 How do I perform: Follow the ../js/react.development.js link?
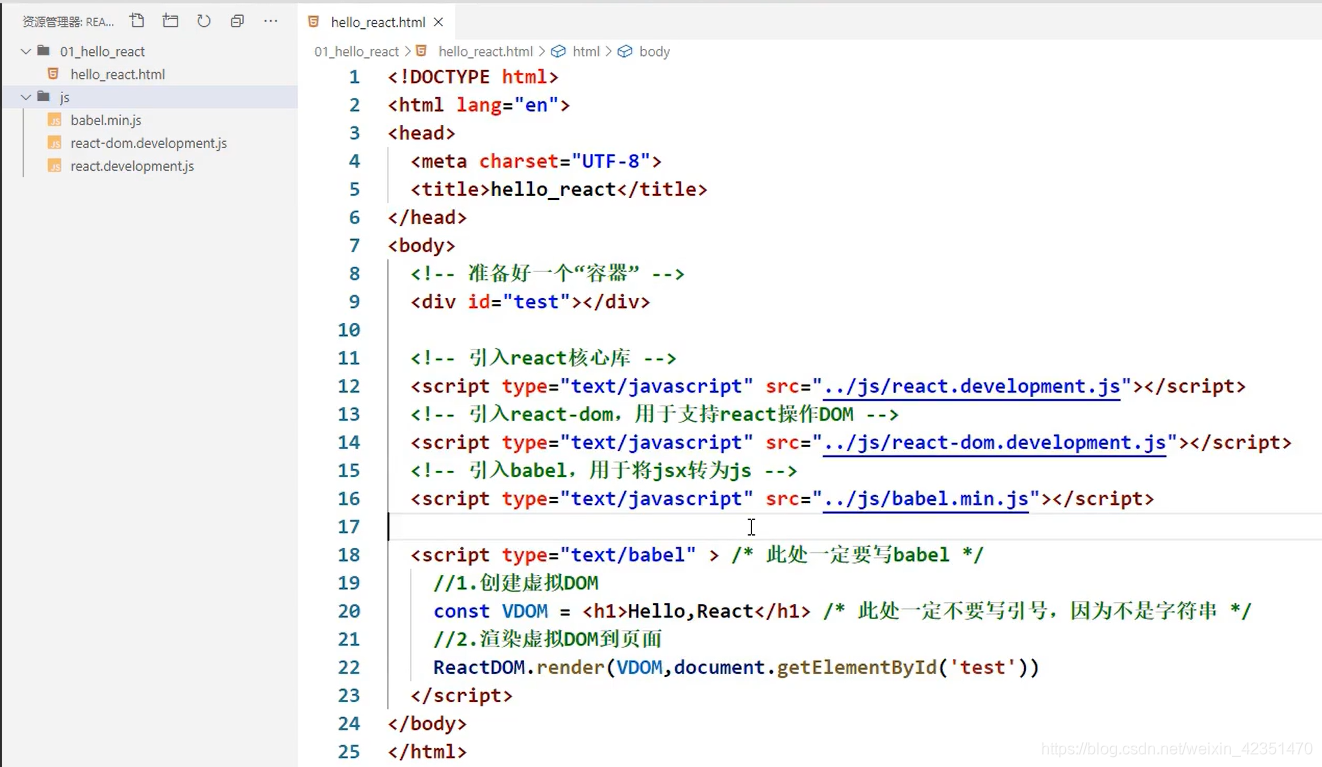971,387
